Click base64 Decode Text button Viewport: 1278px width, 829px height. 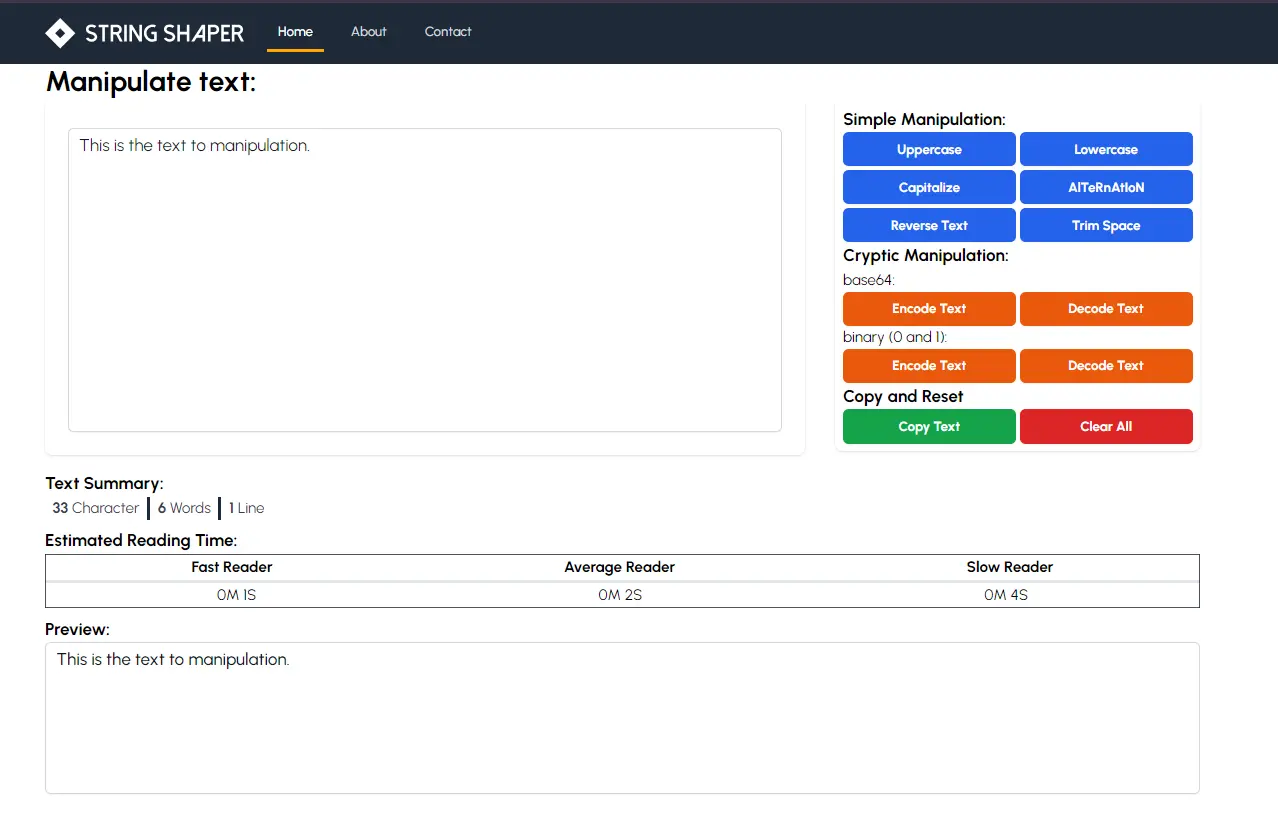[1106, 308]
